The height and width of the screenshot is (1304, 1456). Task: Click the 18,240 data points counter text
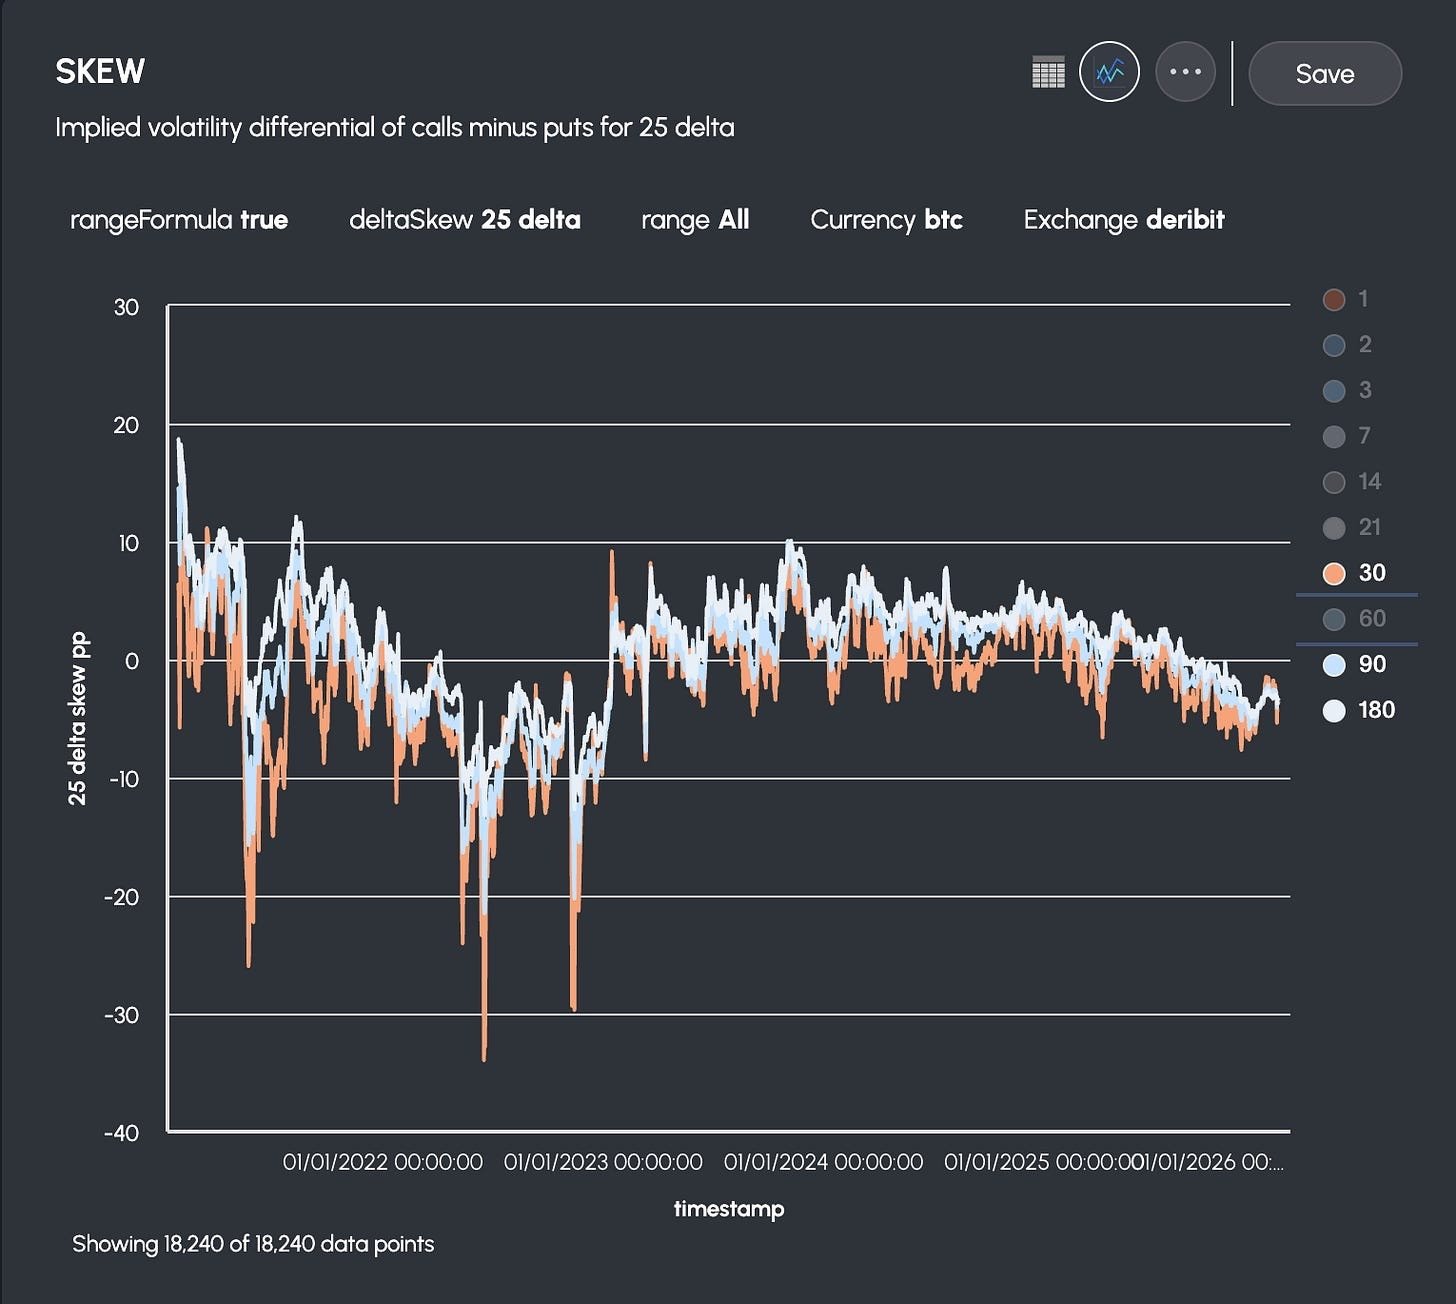pos(253,1243)
